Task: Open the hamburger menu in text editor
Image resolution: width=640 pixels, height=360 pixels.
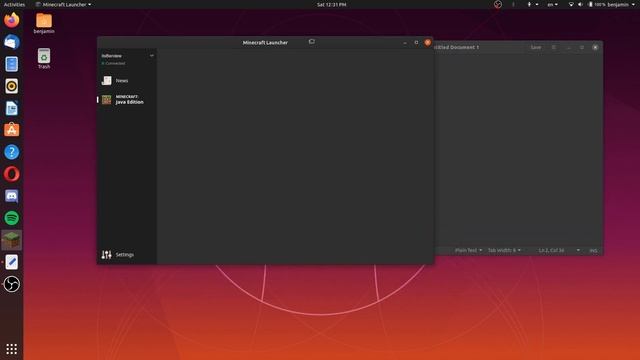Action: click(554, 47)
